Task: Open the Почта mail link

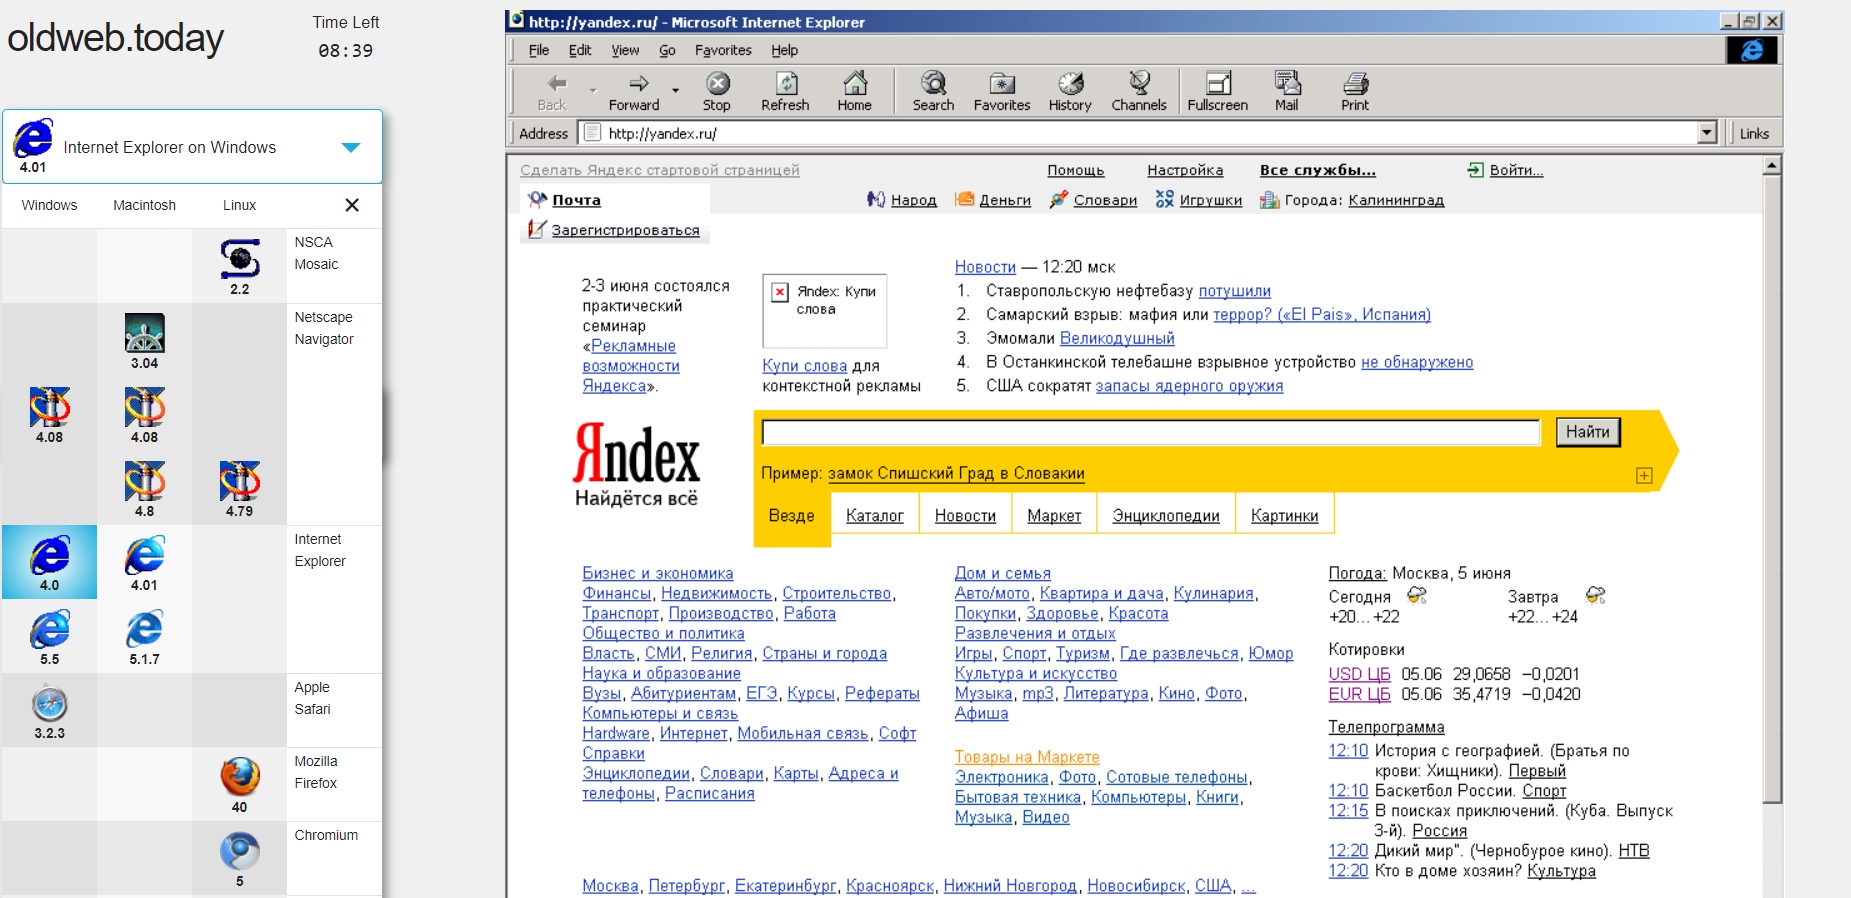Action: tap(576, 200)
